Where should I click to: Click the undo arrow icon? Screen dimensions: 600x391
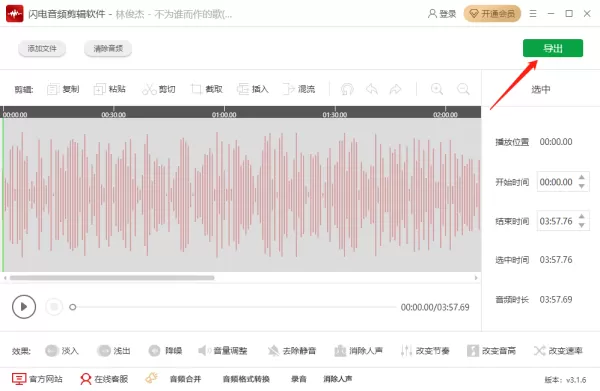[x=372, y=89]
